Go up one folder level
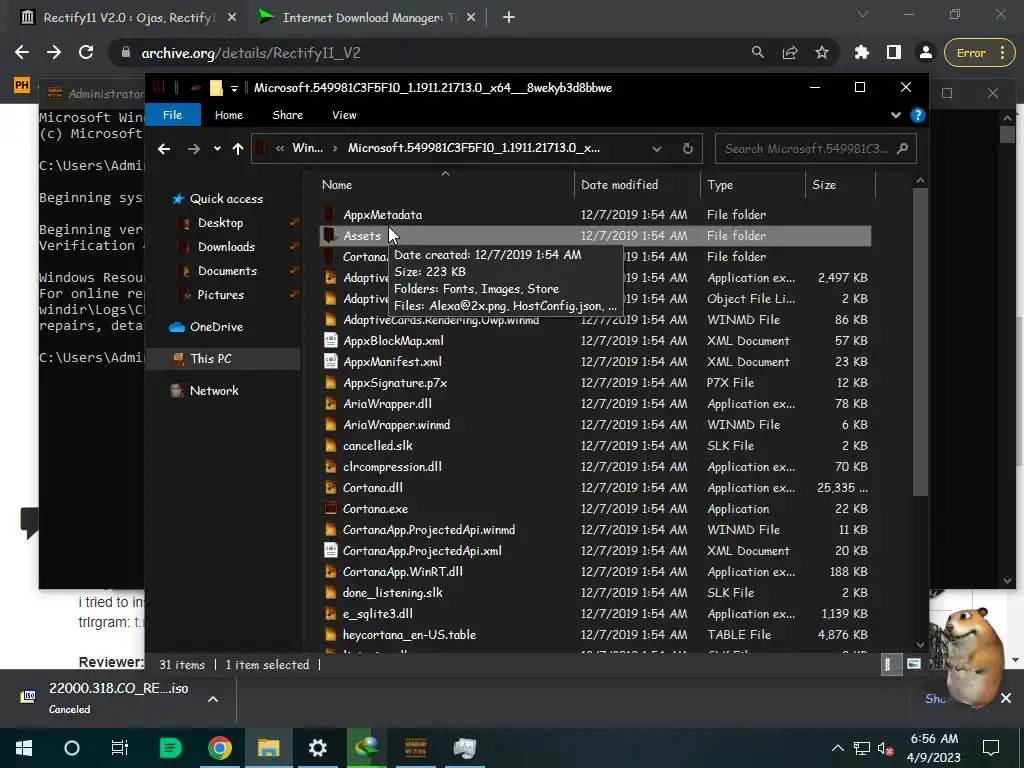1024x768 pixels. tap(238, 149)
